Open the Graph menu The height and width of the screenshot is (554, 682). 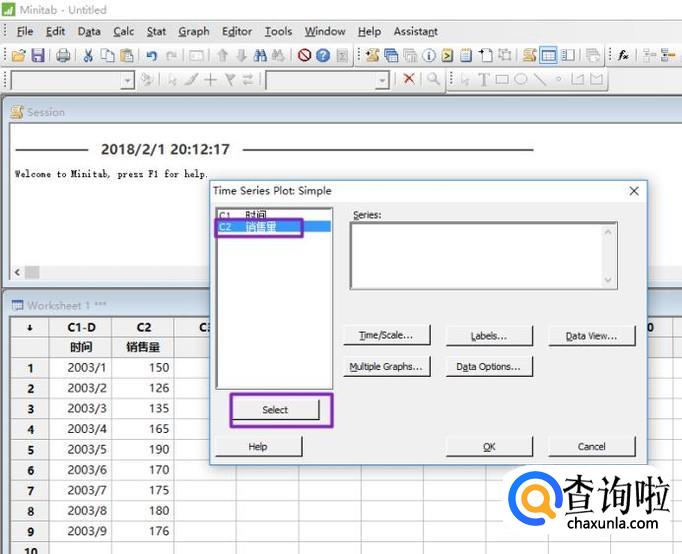click(x=194, y=32)
